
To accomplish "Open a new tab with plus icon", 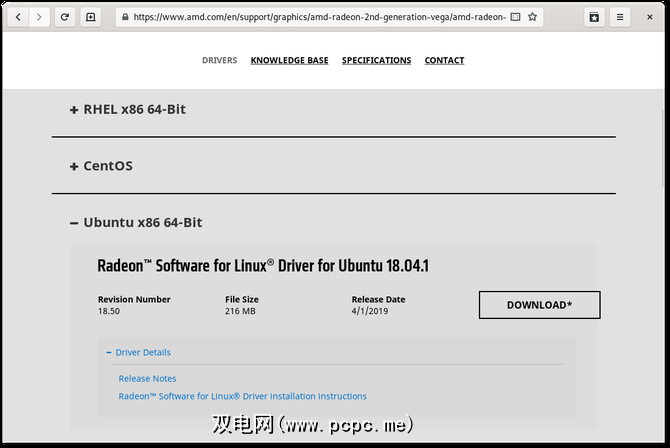I will click(91, 17).
